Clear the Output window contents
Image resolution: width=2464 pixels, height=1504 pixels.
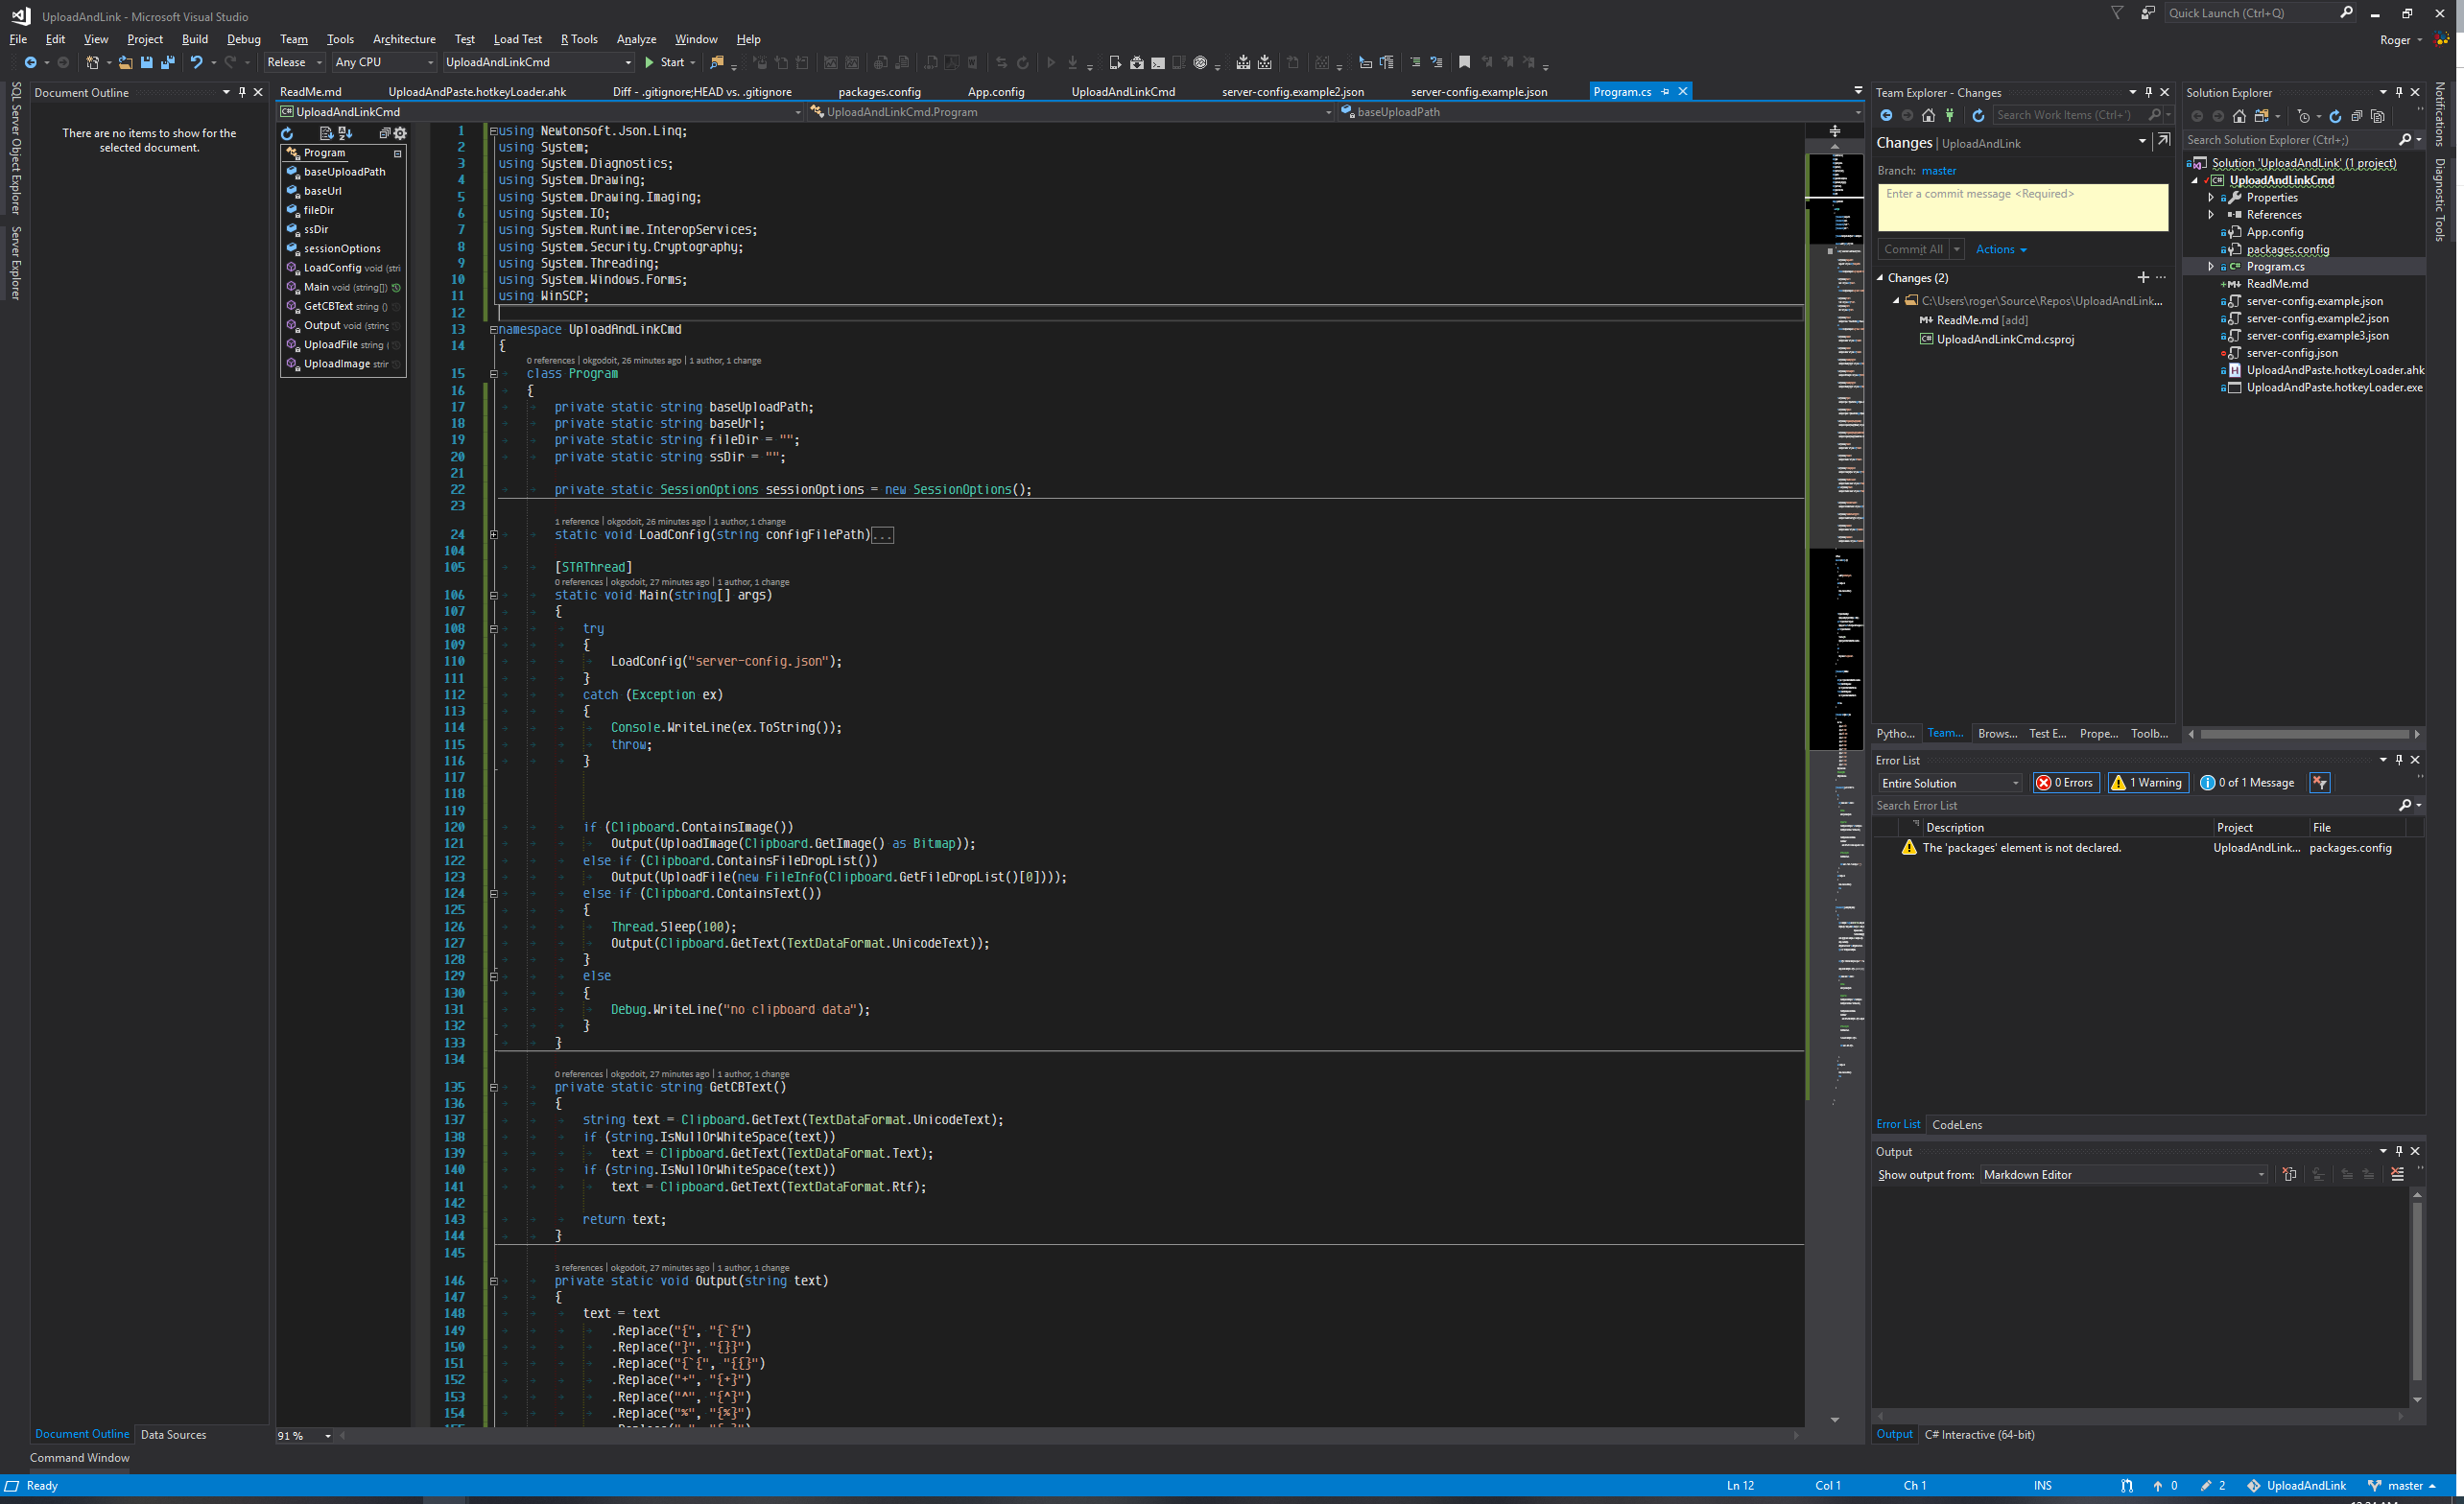(2397, 1174)
